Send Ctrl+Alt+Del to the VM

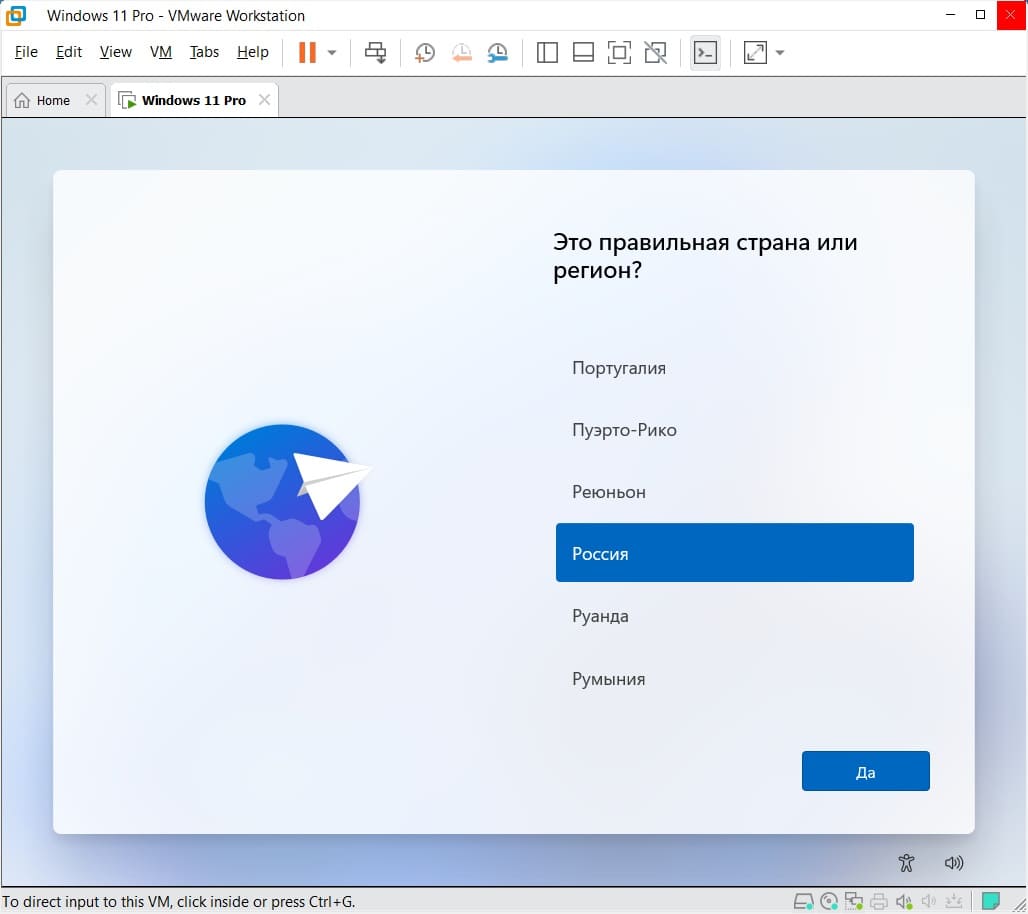tap(376, 52)
